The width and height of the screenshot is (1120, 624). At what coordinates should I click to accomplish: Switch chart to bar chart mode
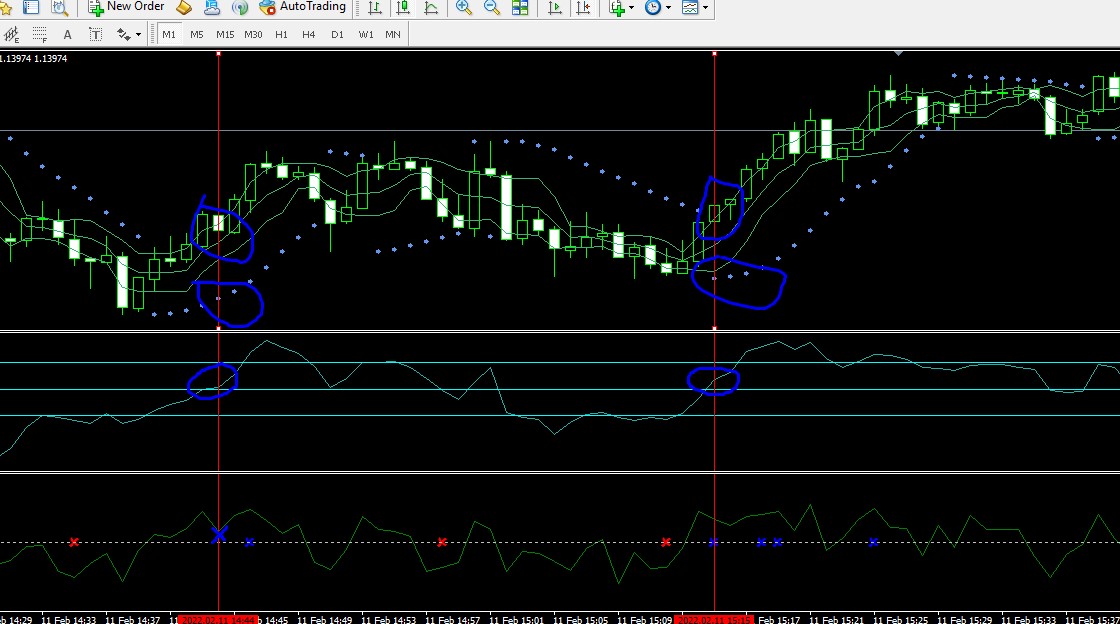[374, 7]
